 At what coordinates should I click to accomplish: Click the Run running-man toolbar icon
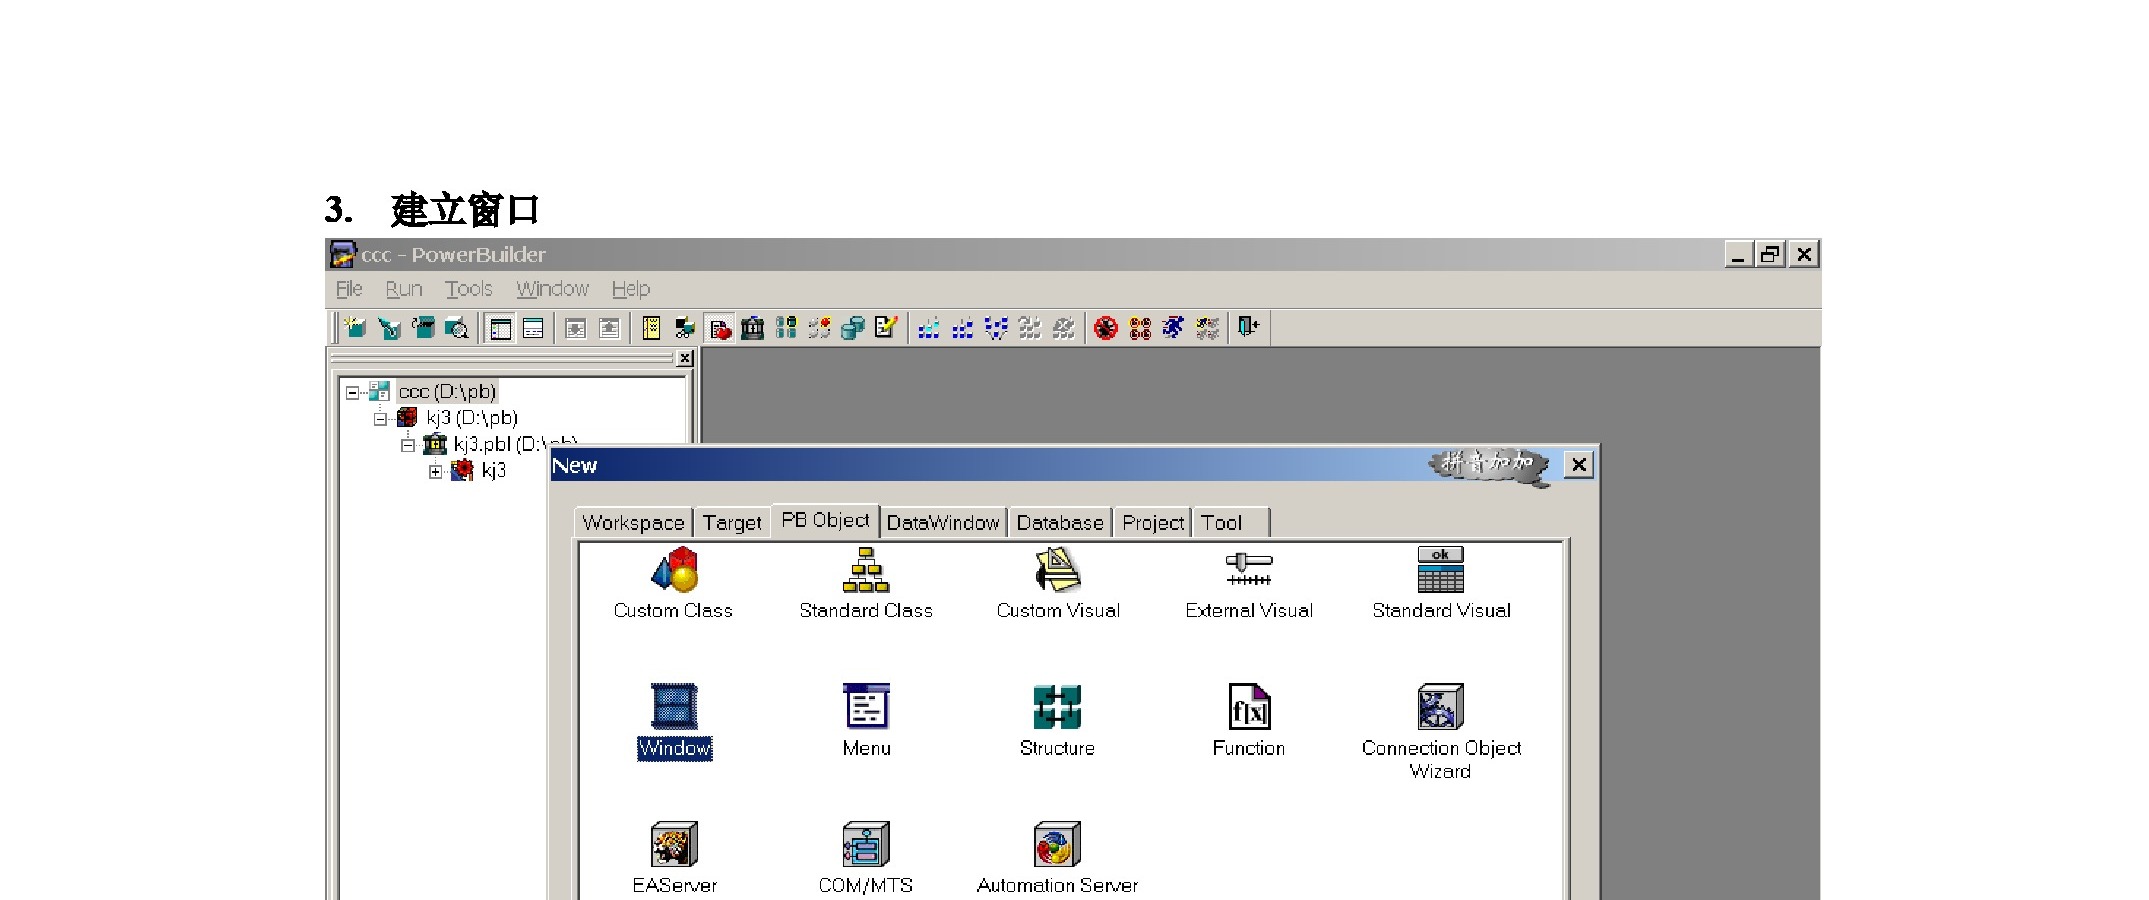point(1173,328)
